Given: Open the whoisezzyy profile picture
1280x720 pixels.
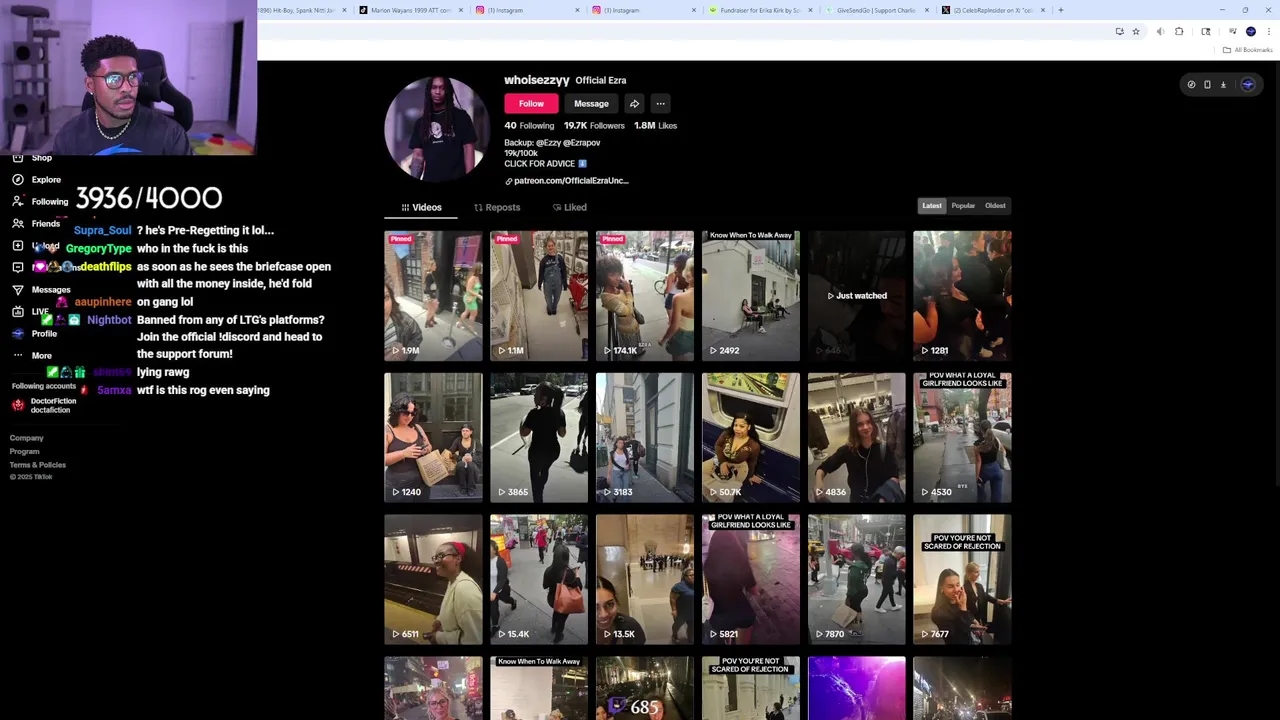Looking at the screenshot, I should (x=436, y=129).
